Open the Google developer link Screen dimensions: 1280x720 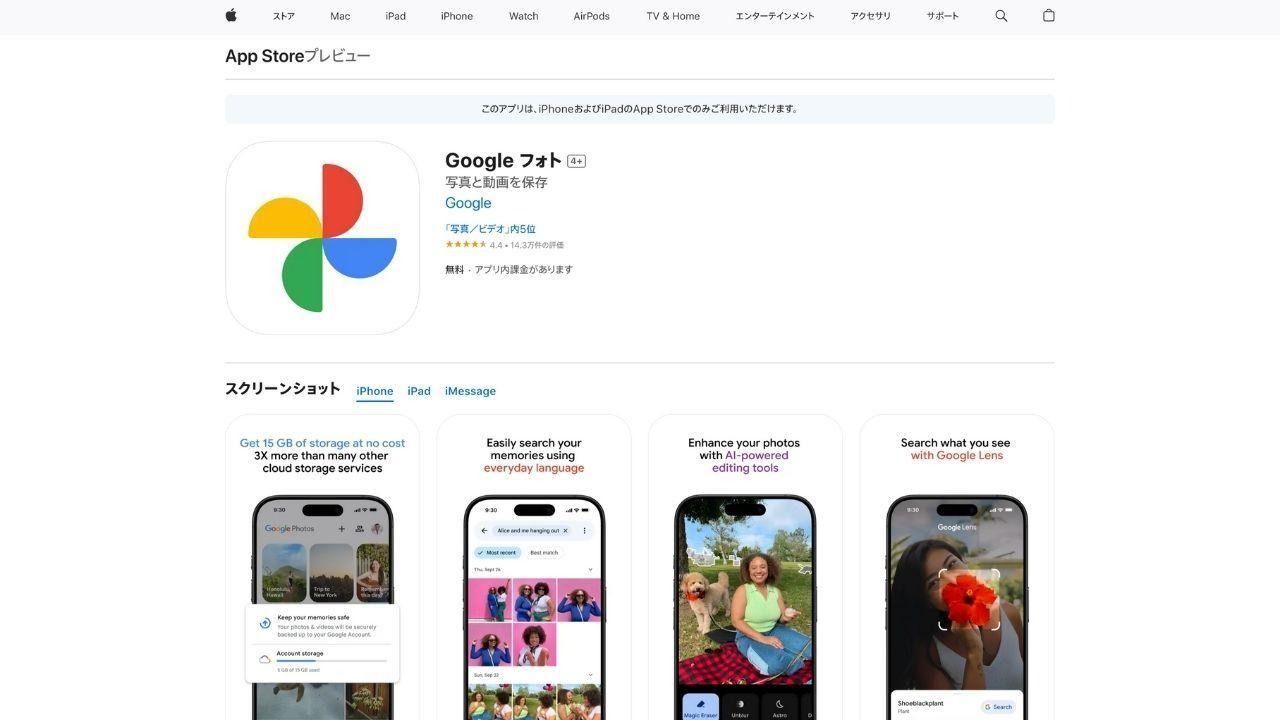(468, 203)
